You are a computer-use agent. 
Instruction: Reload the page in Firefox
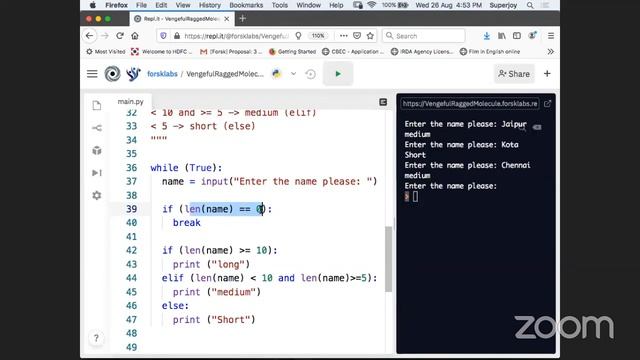click(120, 36)
